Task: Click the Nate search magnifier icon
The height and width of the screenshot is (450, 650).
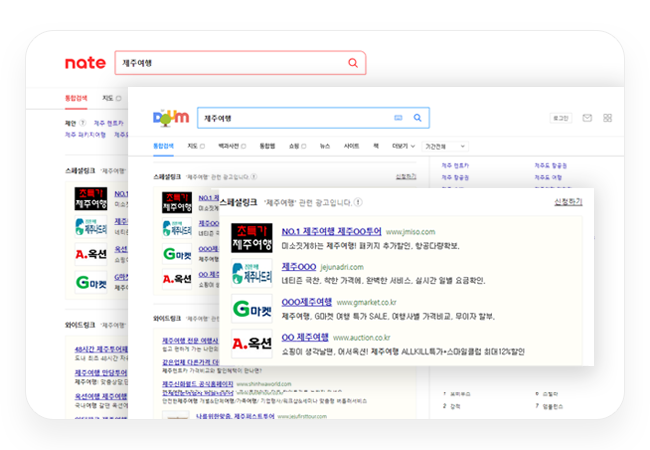Action: click(353, 63)
